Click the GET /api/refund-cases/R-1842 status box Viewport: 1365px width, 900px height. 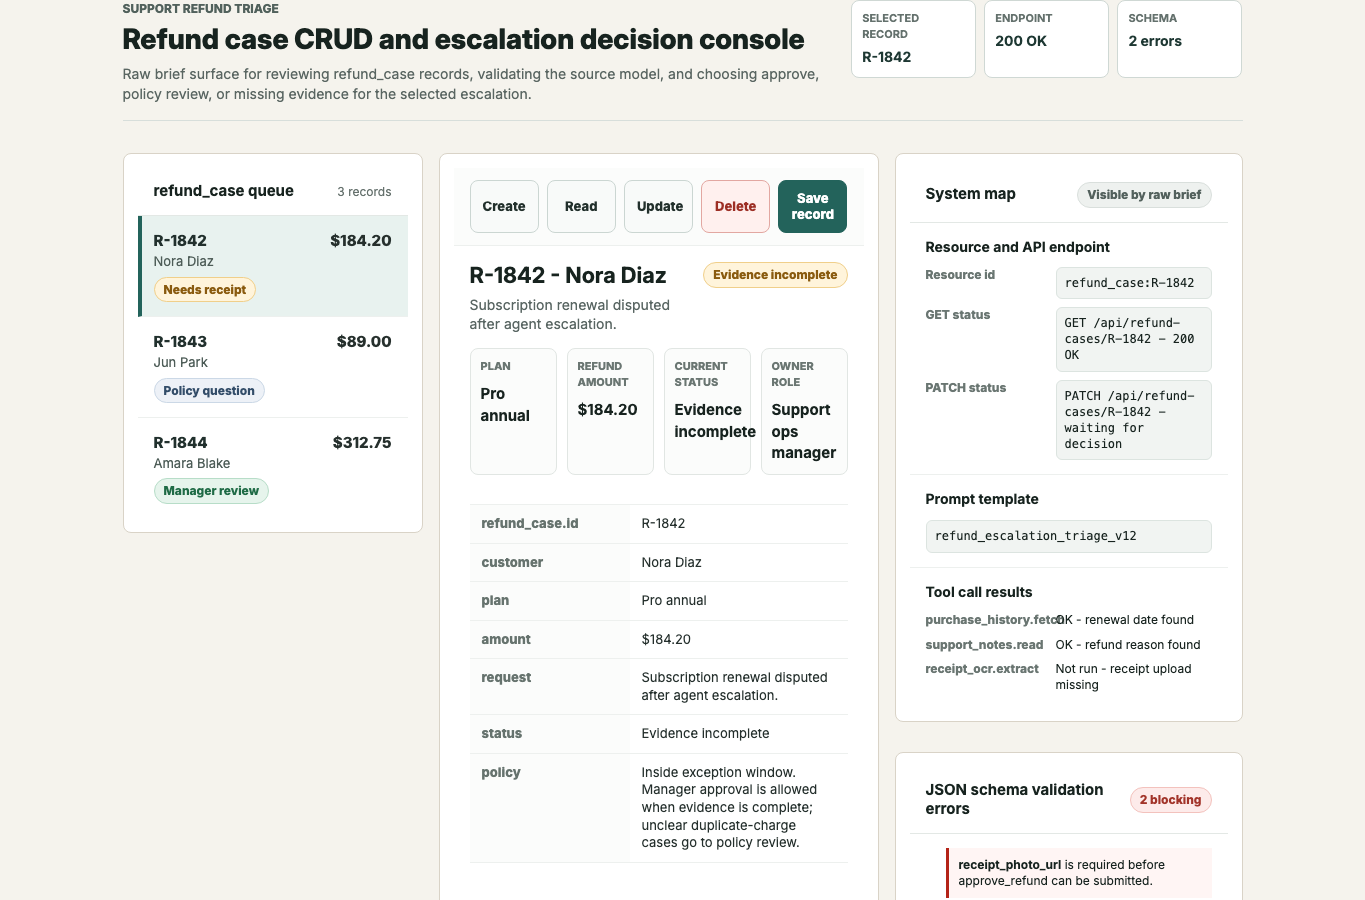coord(1133,339)
